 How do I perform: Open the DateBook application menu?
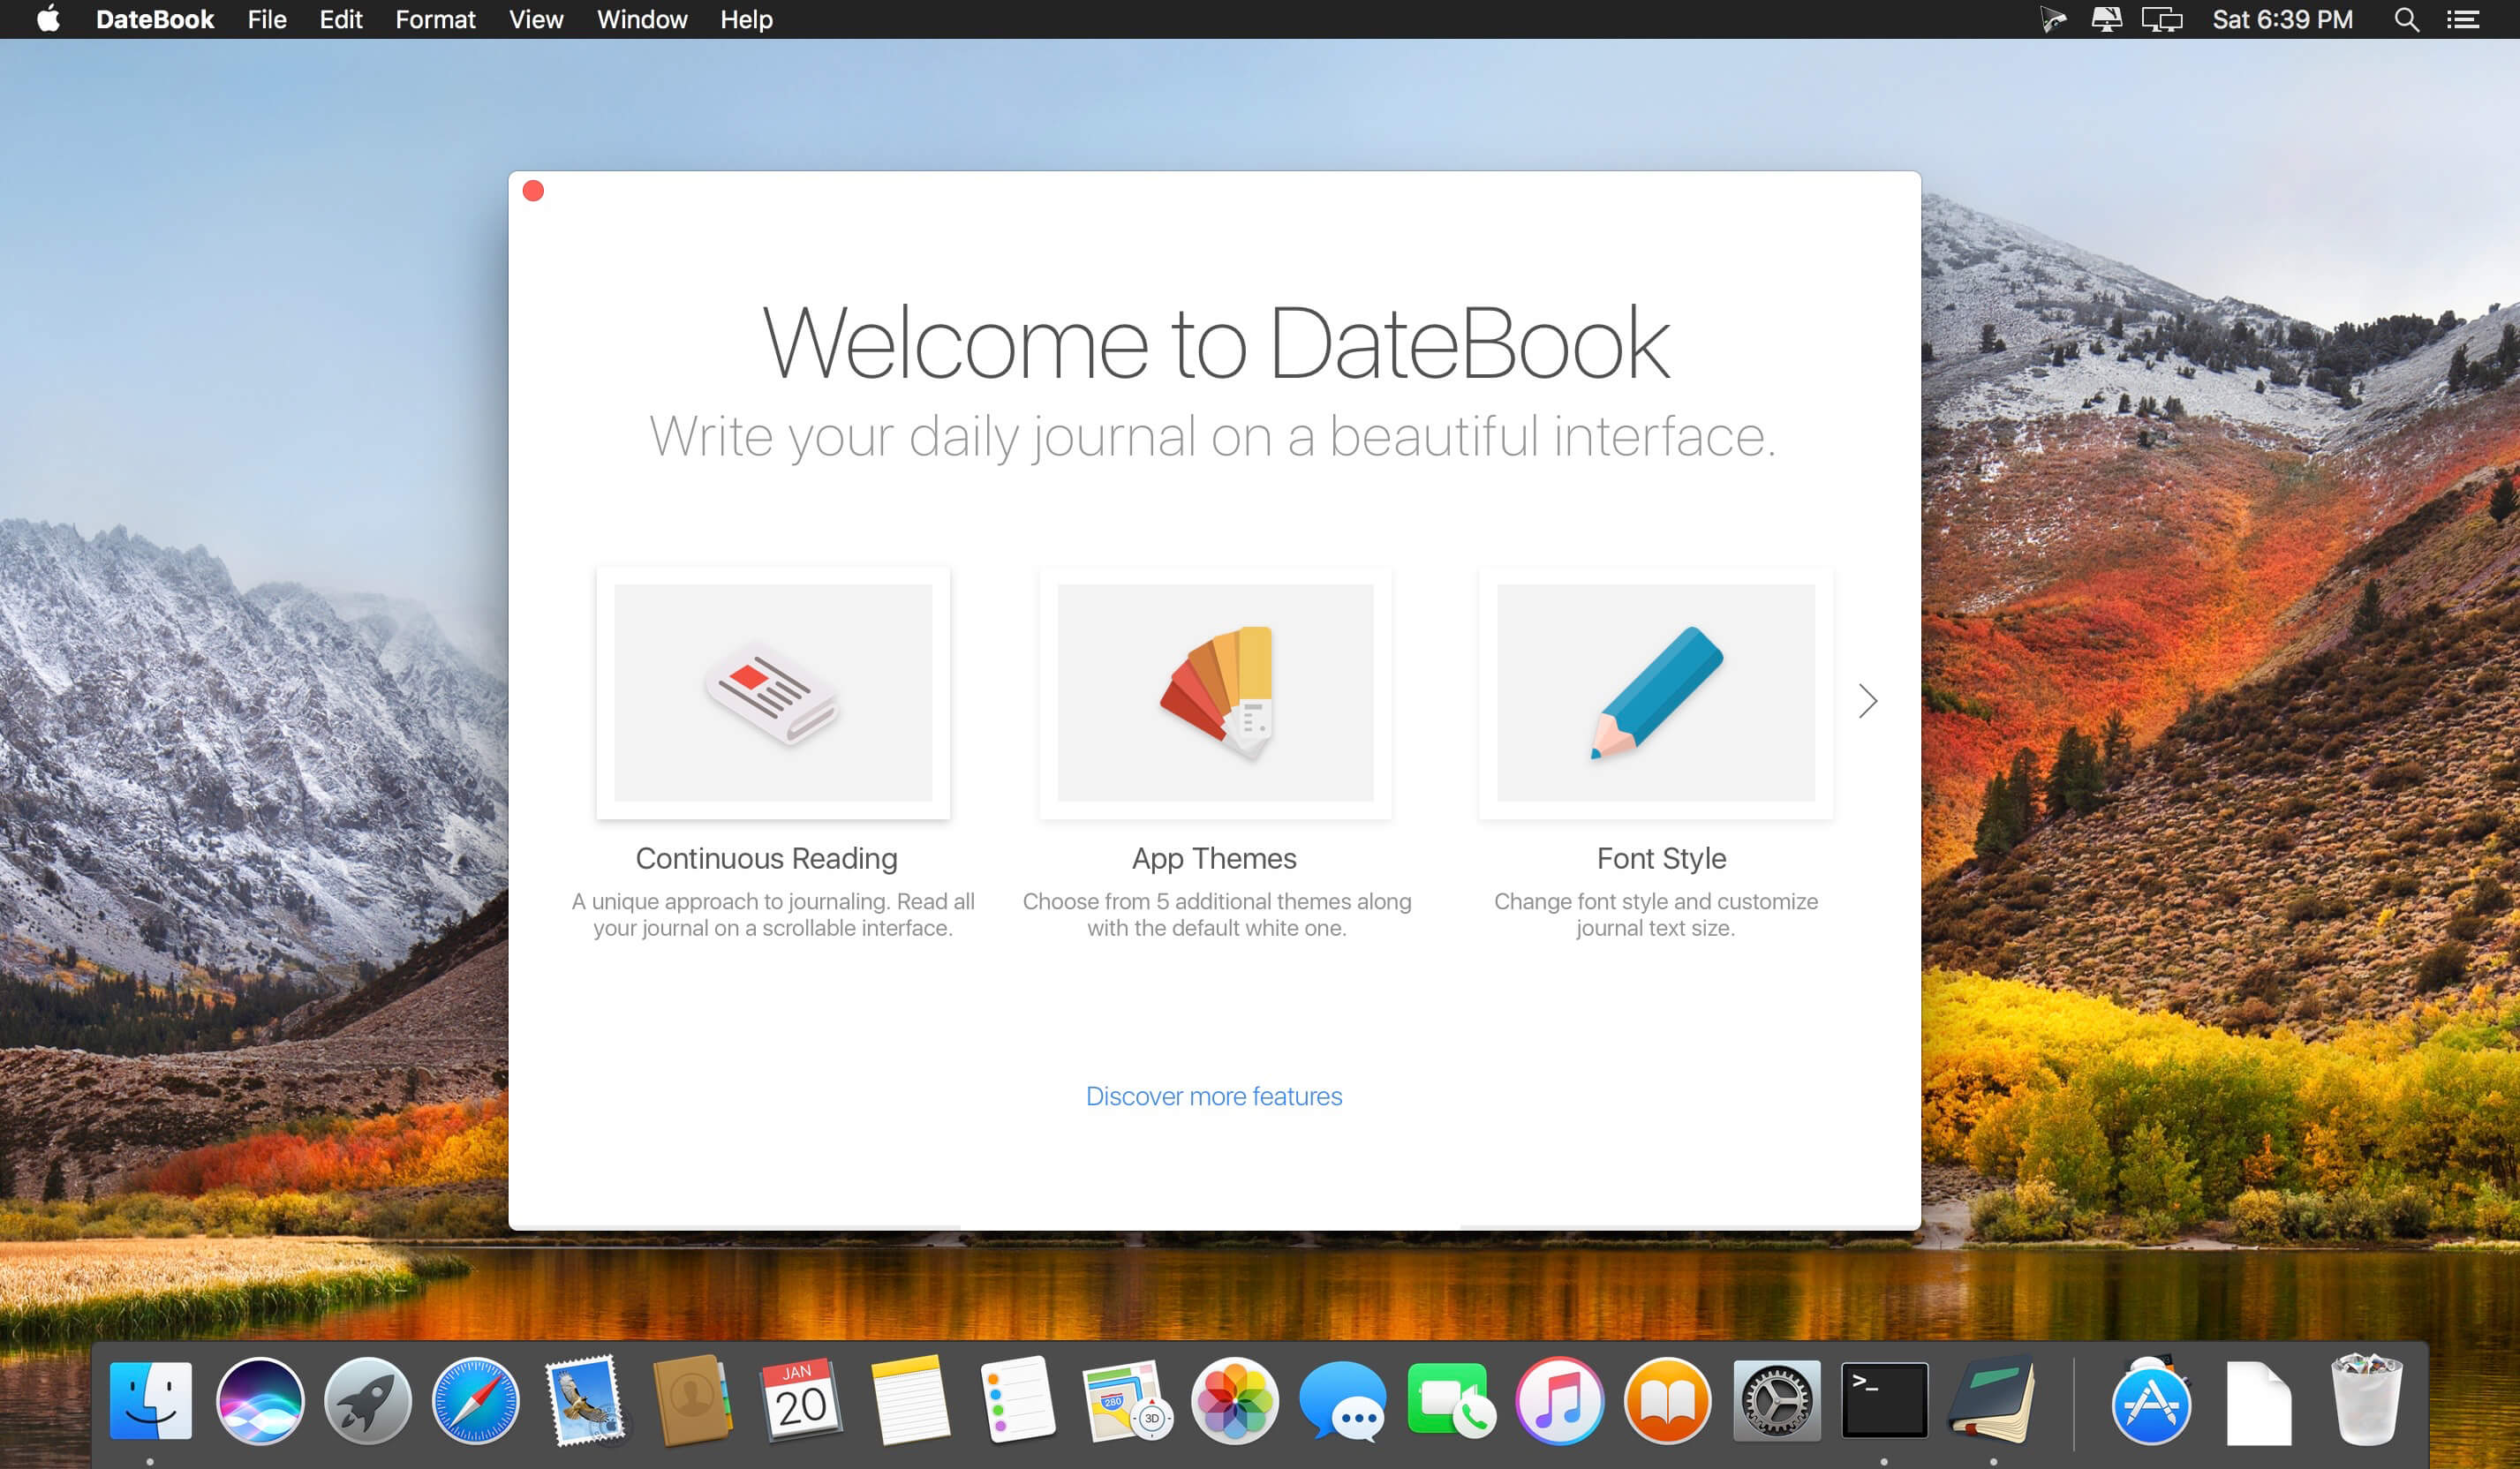(x=154, y=19)
